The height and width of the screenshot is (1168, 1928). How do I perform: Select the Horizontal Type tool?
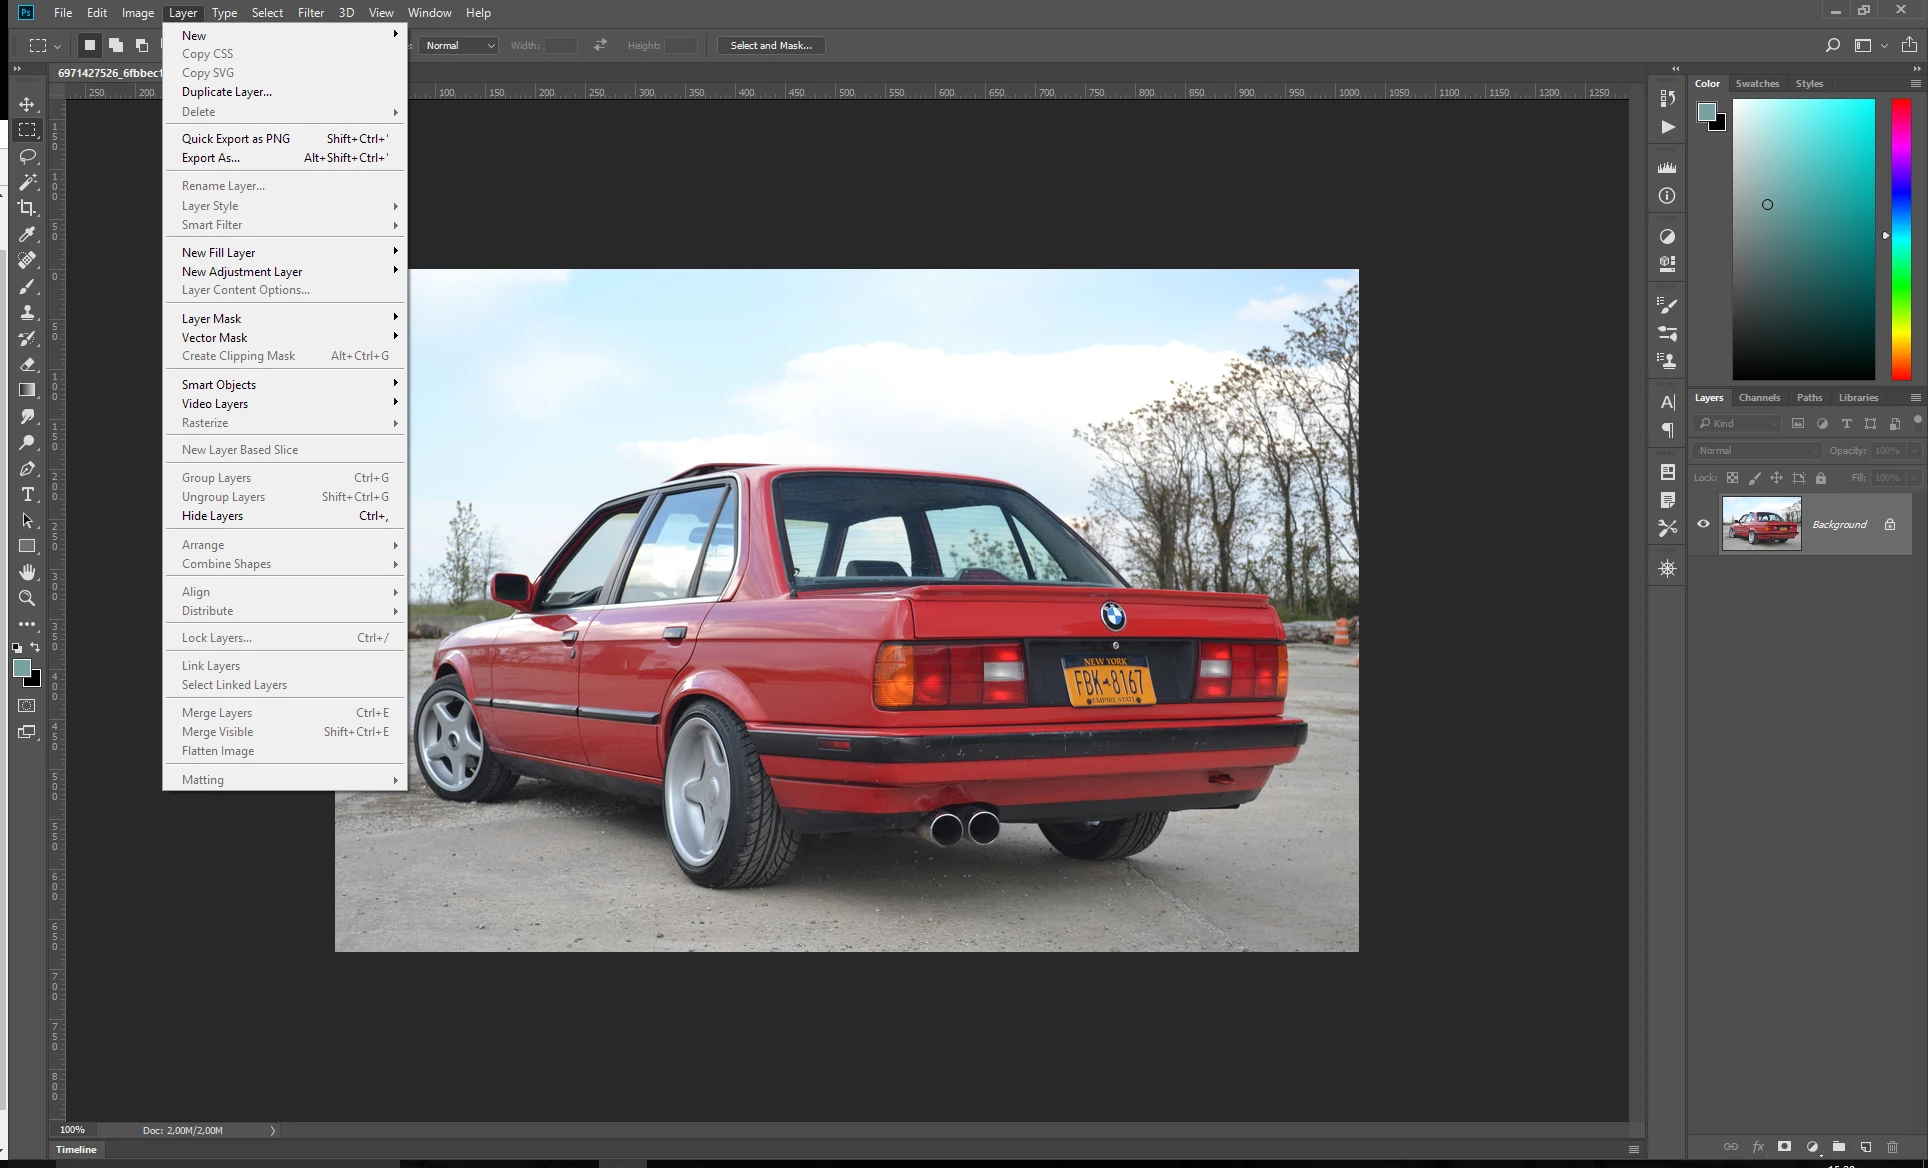(27, 495)
